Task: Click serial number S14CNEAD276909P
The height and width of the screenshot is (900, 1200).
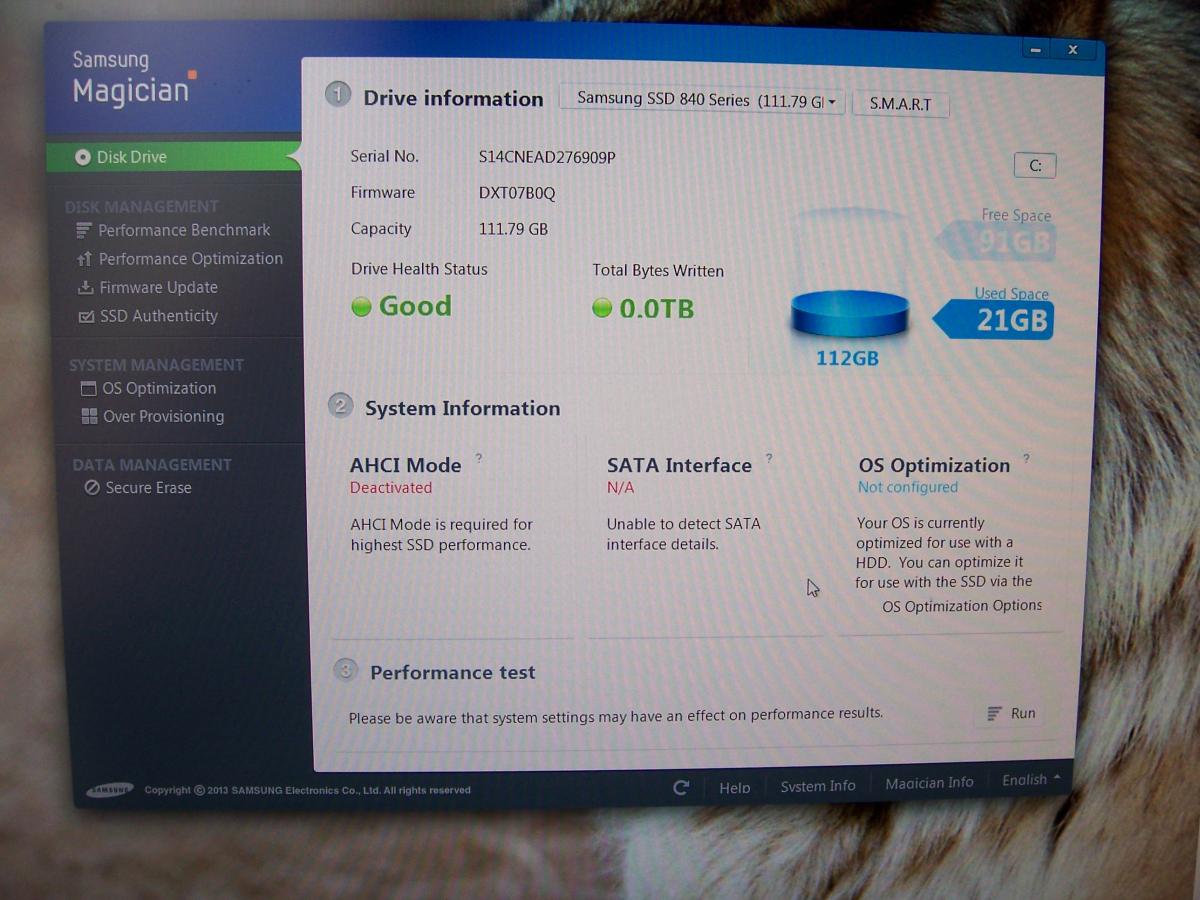Action: coord(547,157)
